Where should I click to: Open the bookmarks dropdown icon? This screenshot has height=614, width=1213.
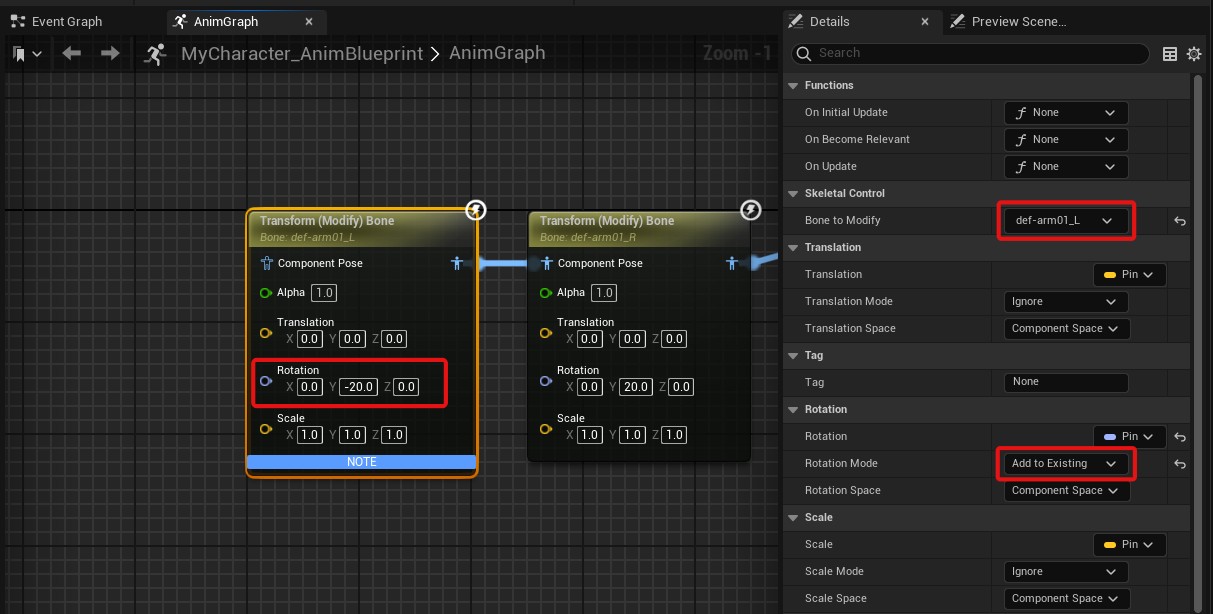(x=27, y=54)
